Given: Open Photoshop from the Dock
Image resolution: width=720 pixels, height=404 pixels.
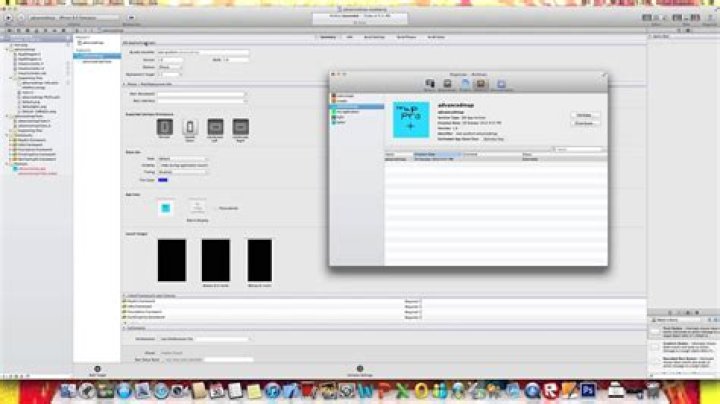Looking at the screenshot, I should coord(589,390).
